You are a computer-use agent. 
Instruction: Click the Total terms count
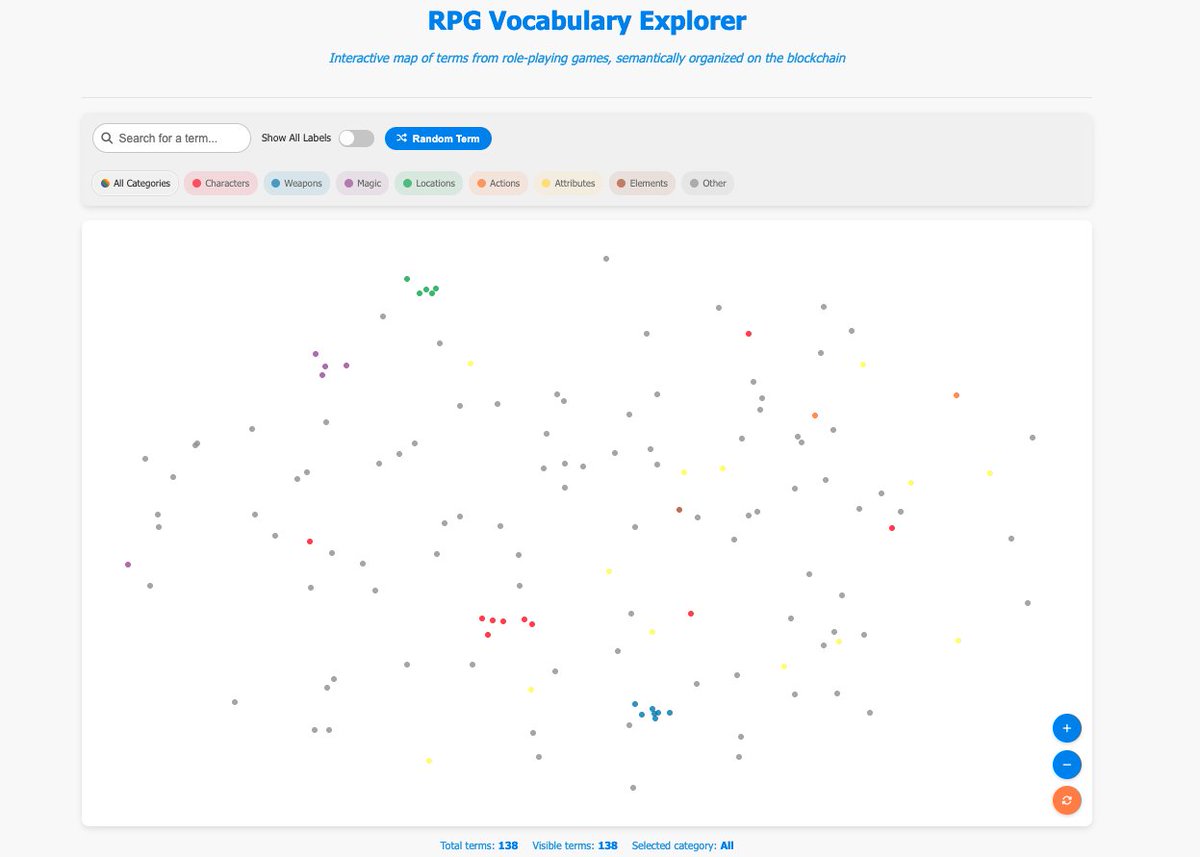tap(479, 846)
